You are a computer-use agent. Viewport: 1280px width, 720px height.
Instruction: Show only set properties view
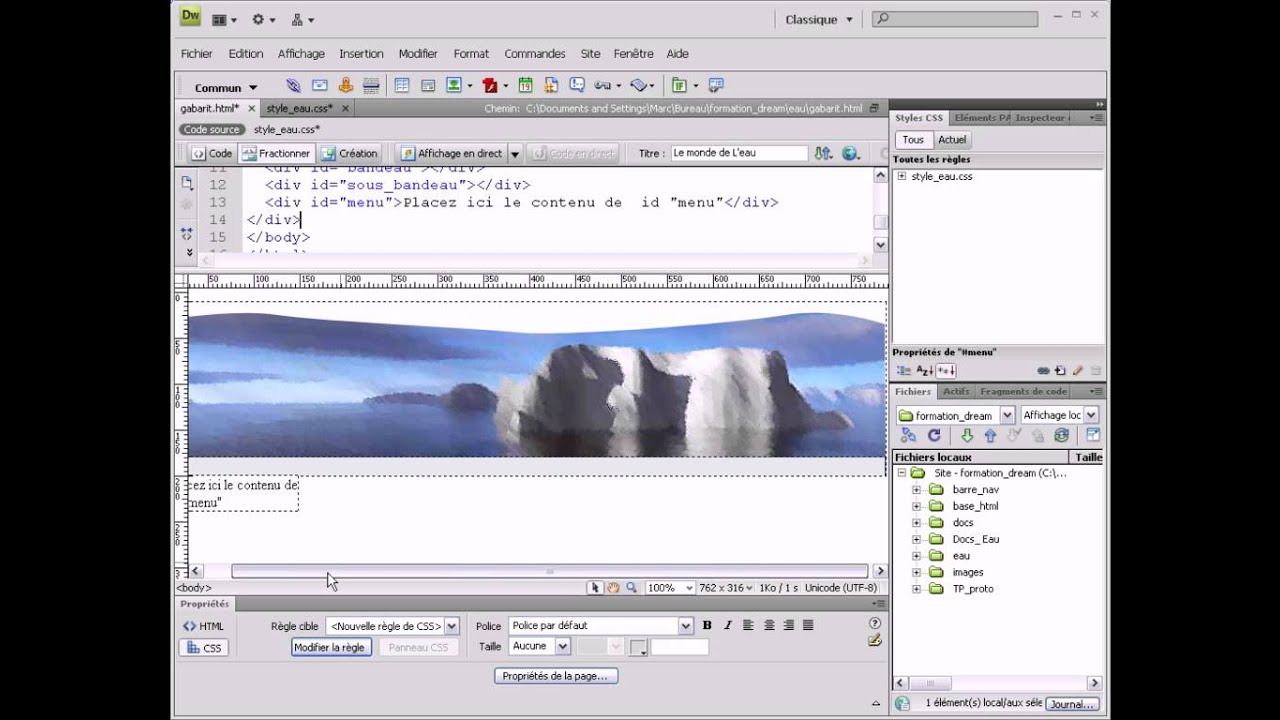pyautogui.click(x=945, y=371)
